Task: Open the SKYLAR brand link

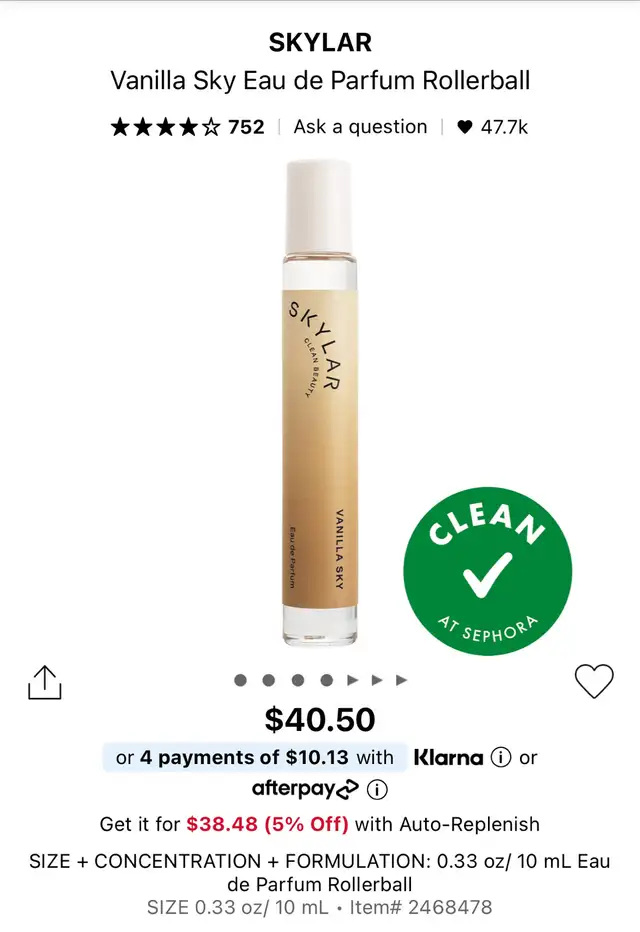Action: [x=320, y=42]
